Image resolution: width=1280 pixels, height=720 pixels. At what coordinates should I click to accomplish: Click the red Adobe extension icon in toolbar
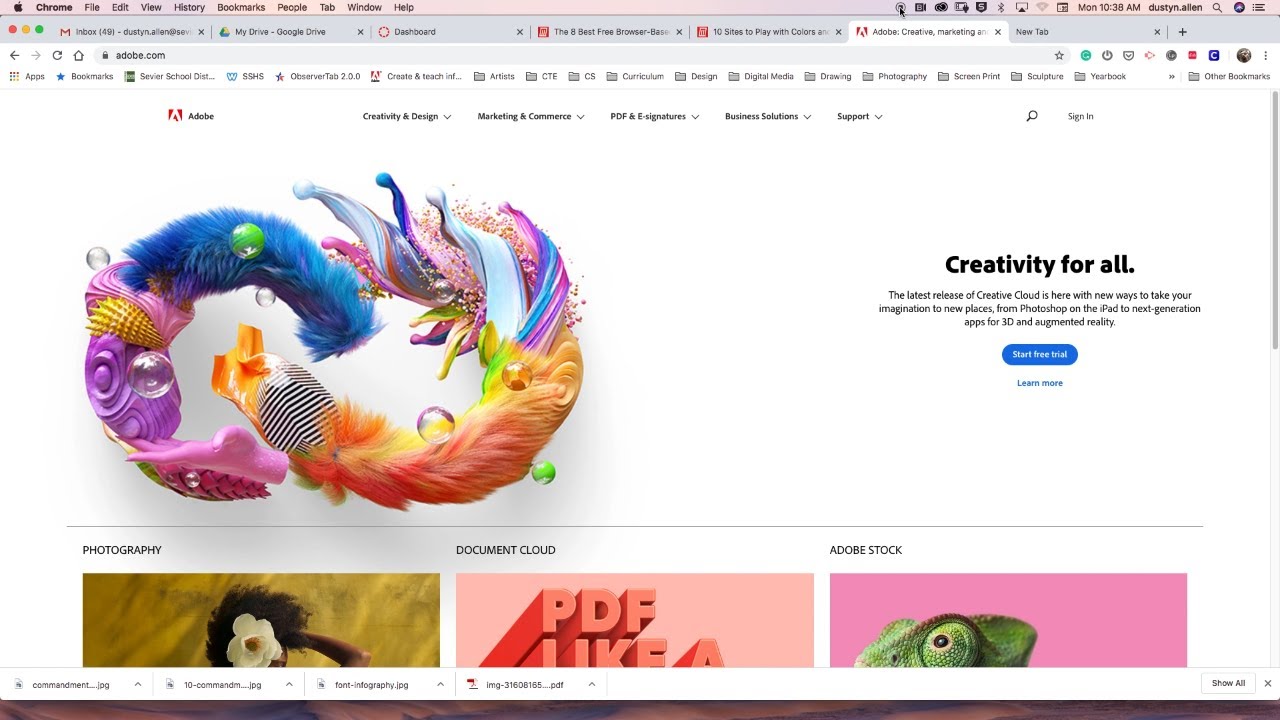pyautogui.click(x=1192, y=55)
